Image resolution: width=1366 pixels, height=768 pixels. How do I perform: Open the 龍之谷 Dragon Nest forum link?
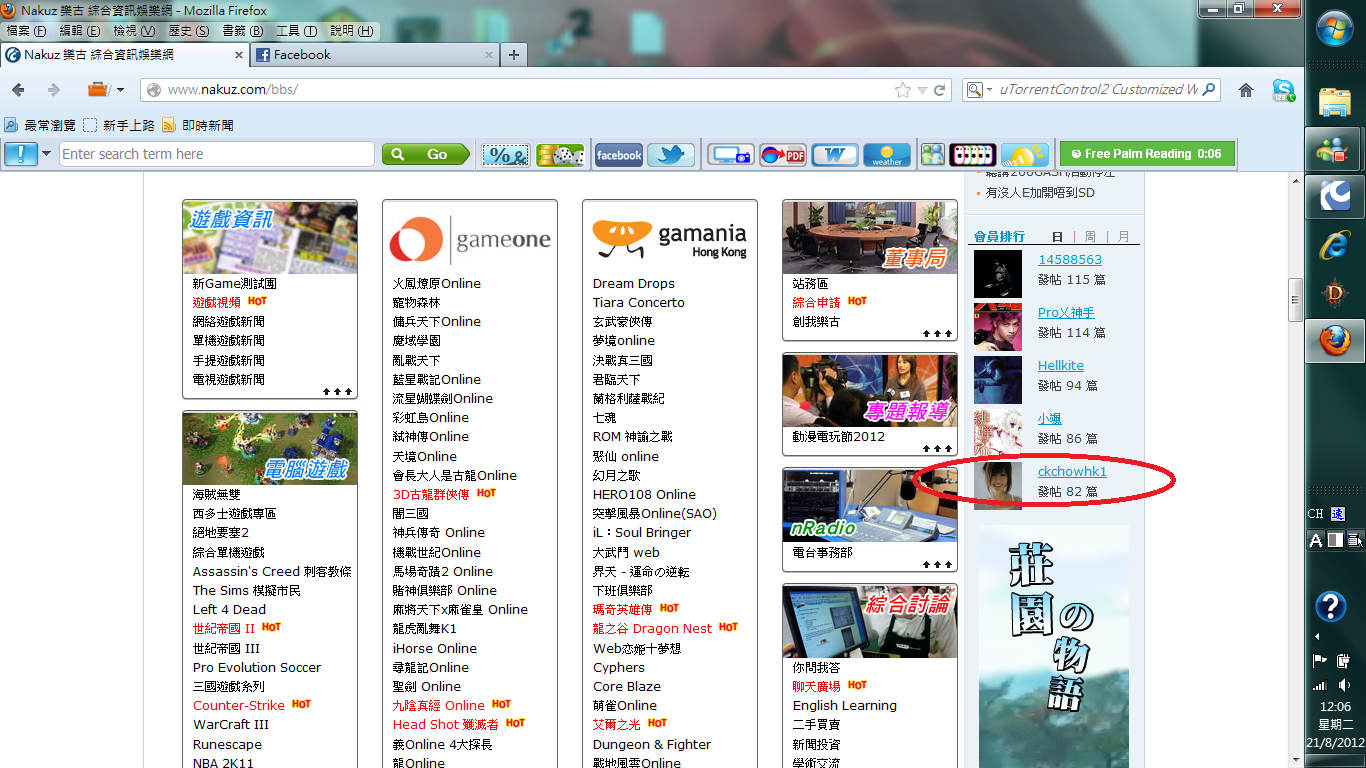[x=652, y=628]
